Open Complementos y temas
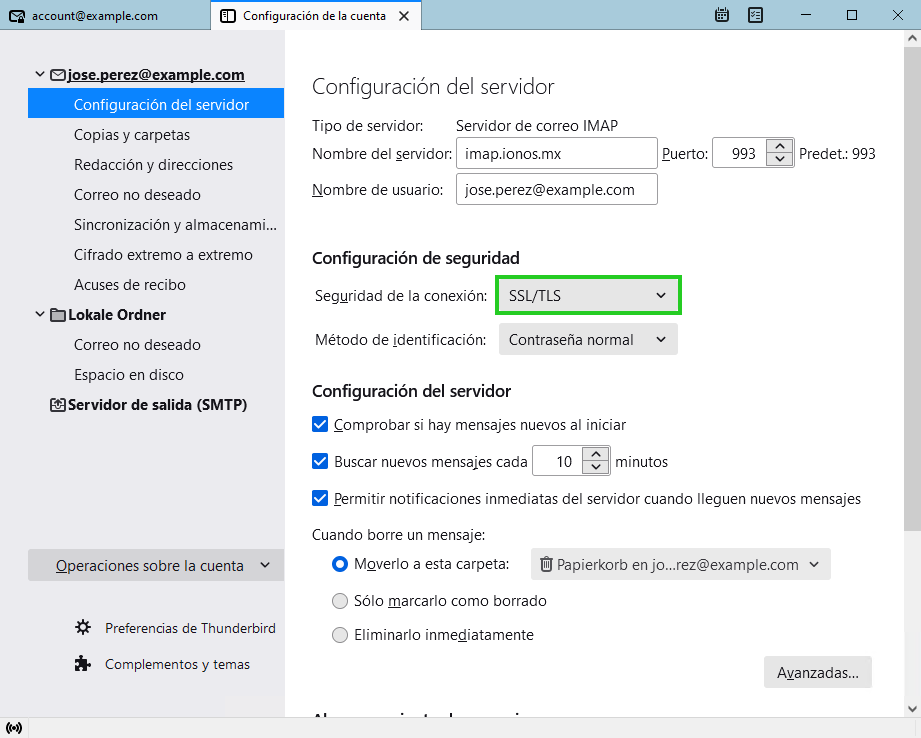This screenshot has height=738, width=921. 177,664
